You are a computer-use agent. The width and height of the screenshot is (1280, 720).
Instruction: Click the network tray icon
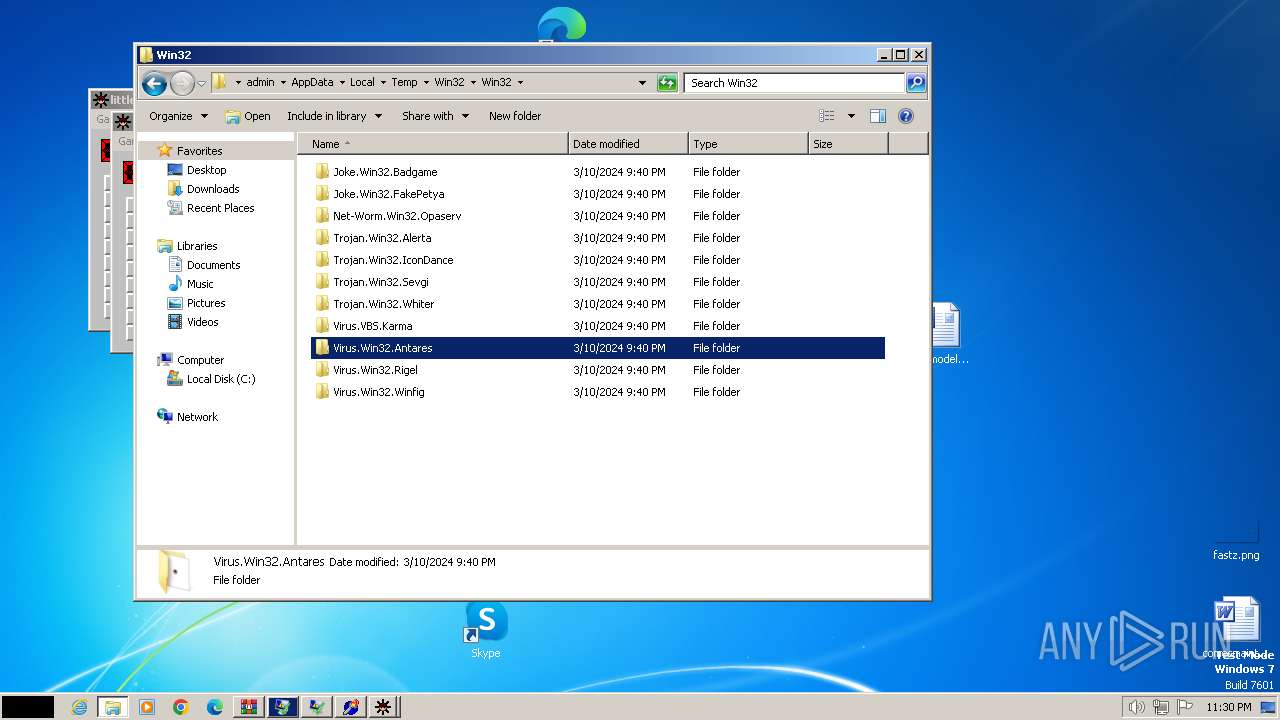coord(1161,707)
